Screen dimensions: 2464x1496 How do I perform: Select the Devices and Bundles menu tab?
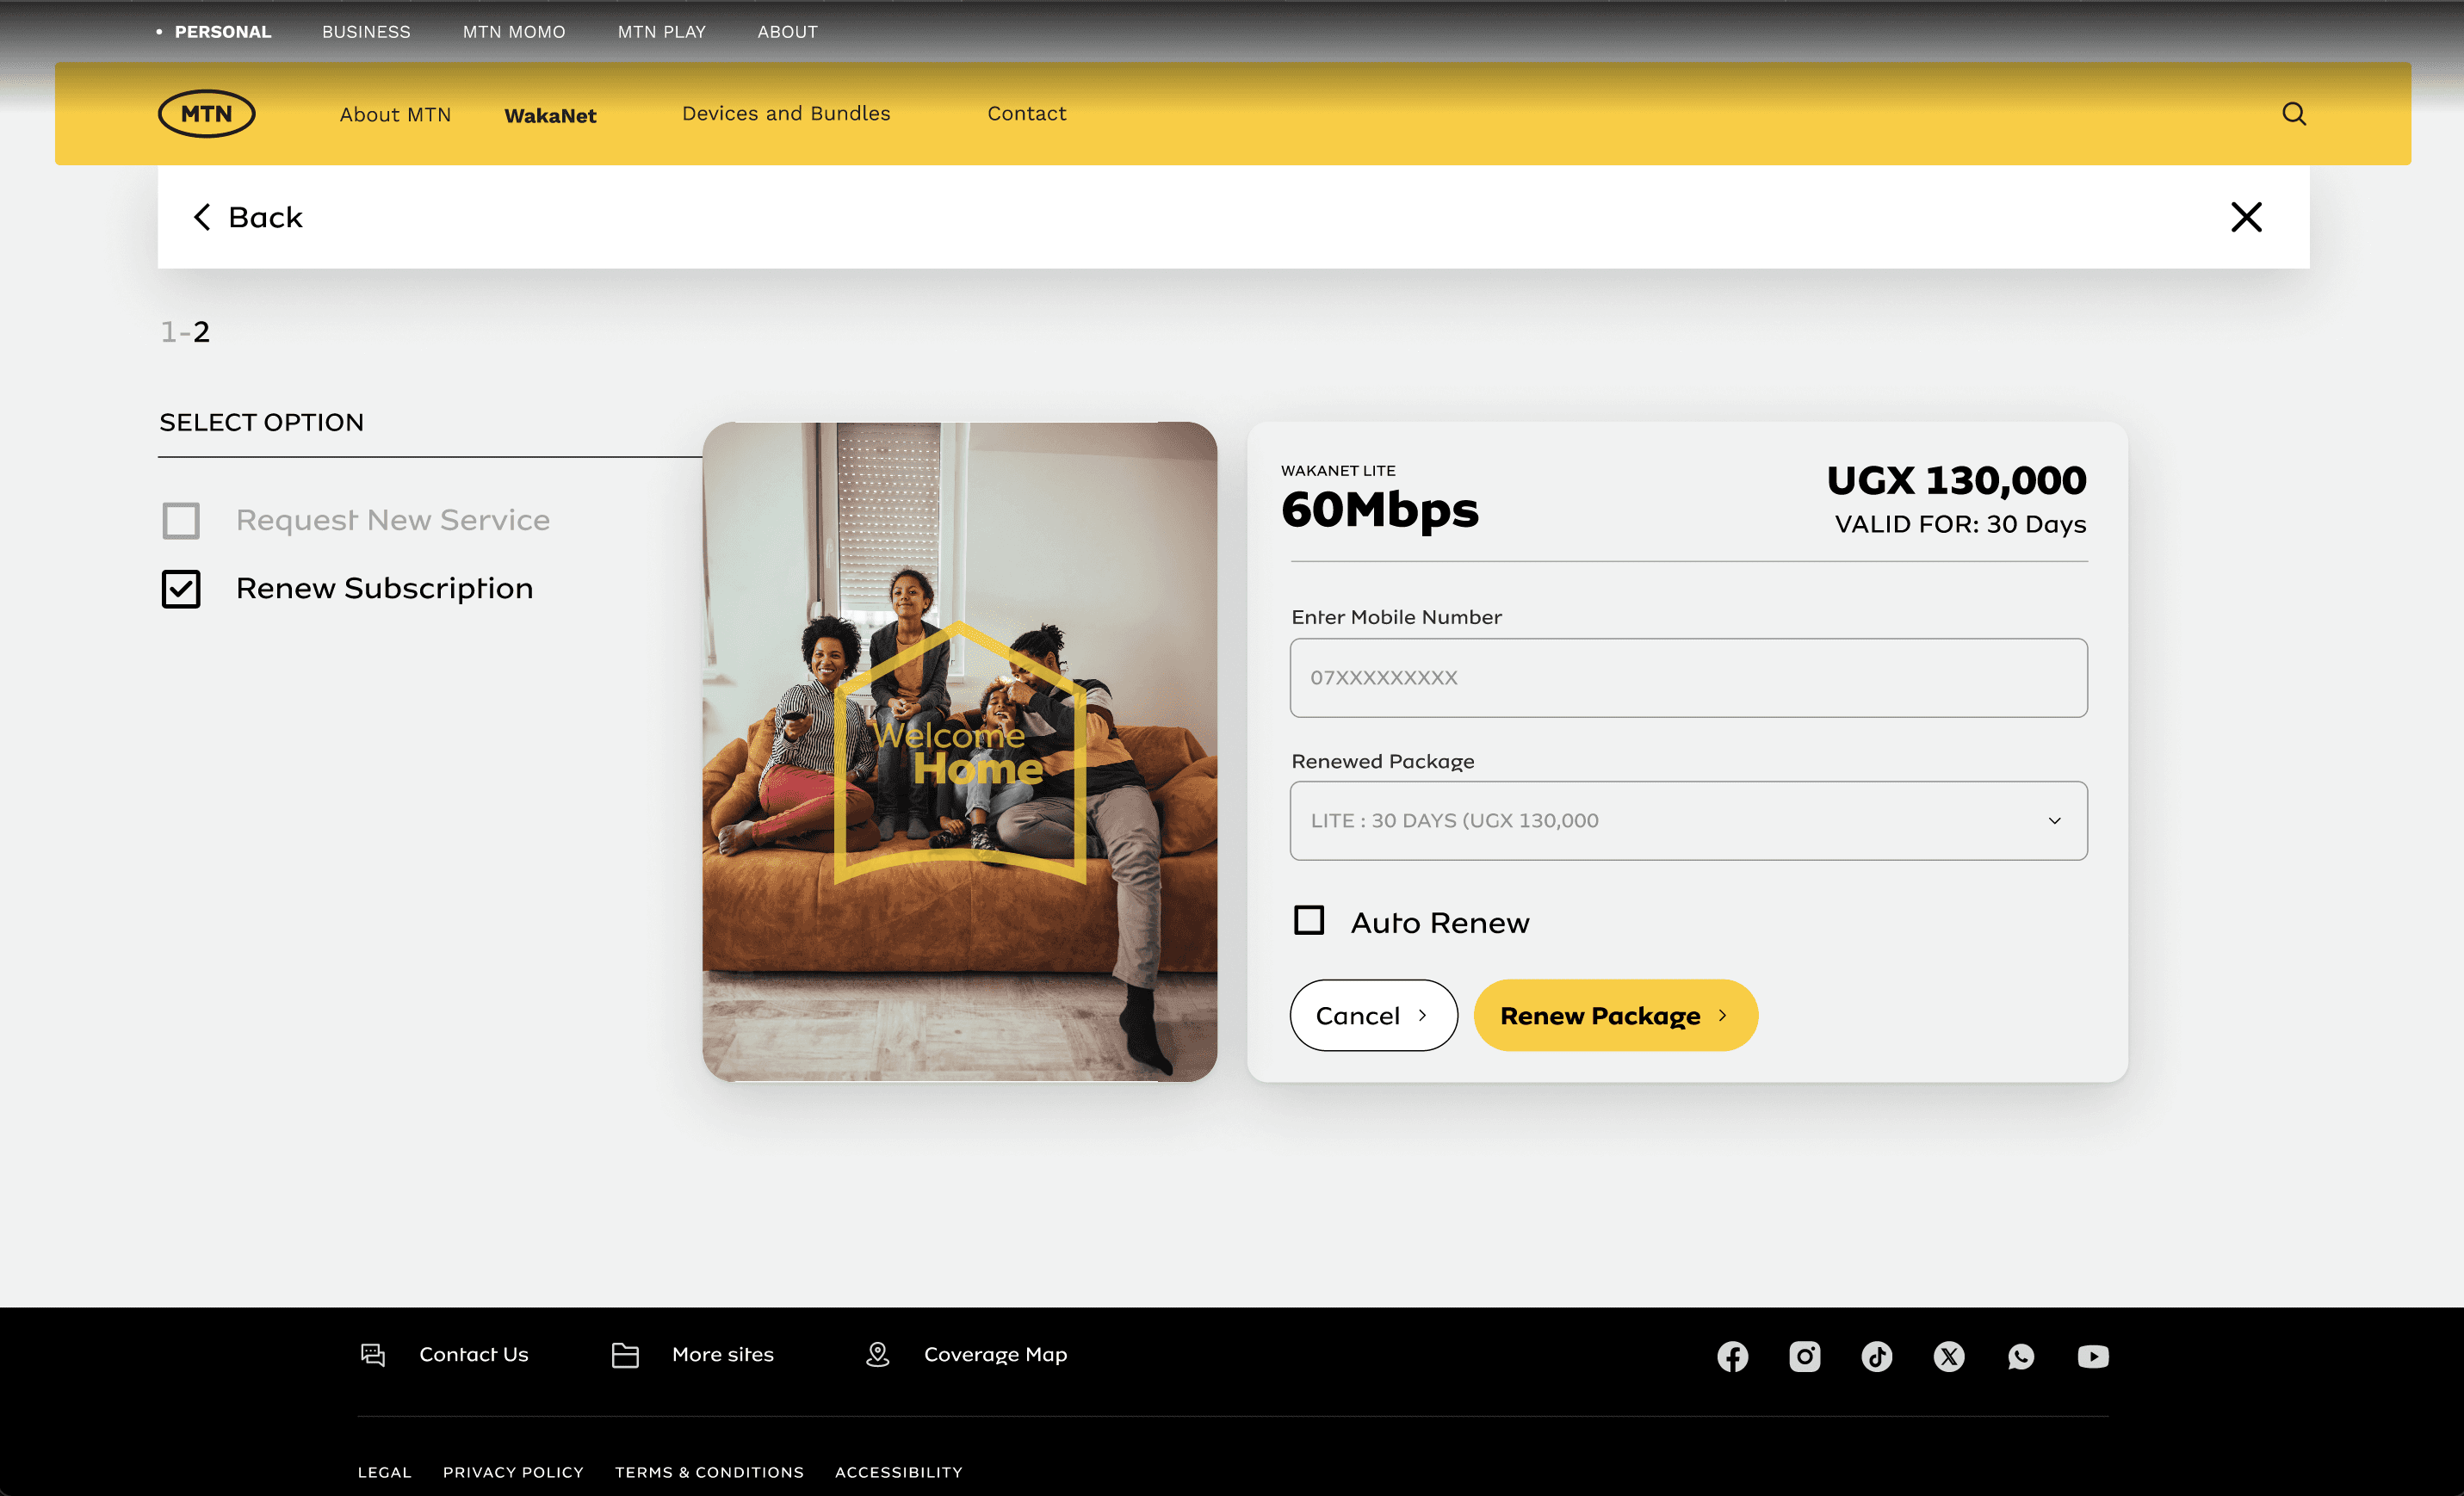point(787,113)
